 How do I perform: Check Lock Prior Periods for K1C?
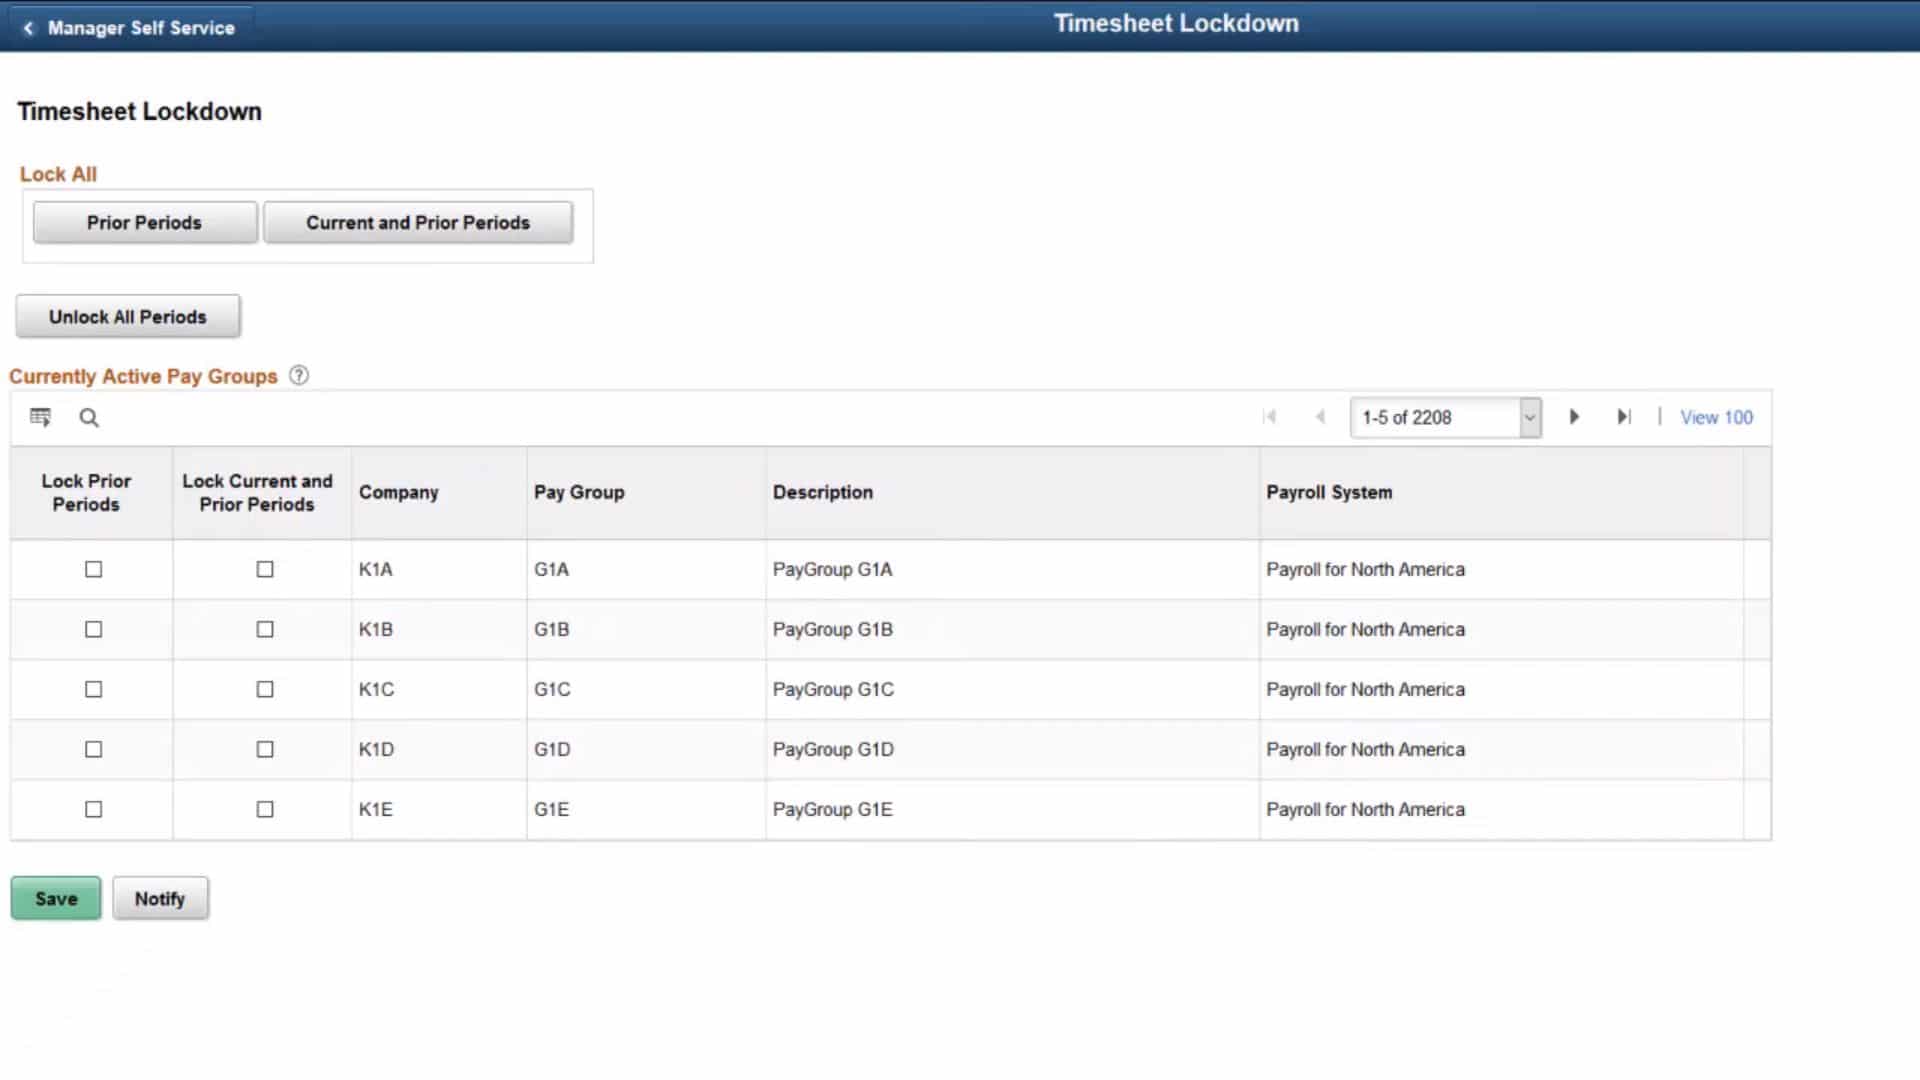coord(94,689)
